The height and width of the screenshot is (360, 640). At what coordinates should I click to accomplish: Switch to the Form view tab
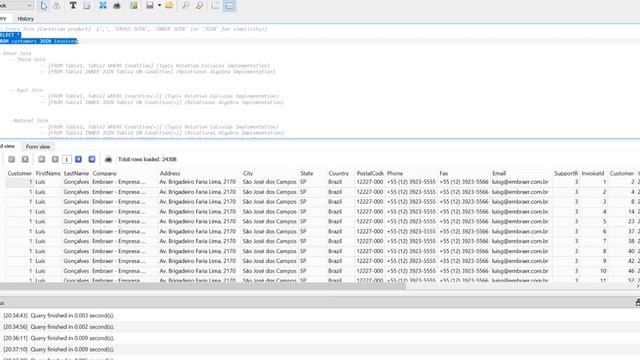pyautogui.click(x=38, y=147)
